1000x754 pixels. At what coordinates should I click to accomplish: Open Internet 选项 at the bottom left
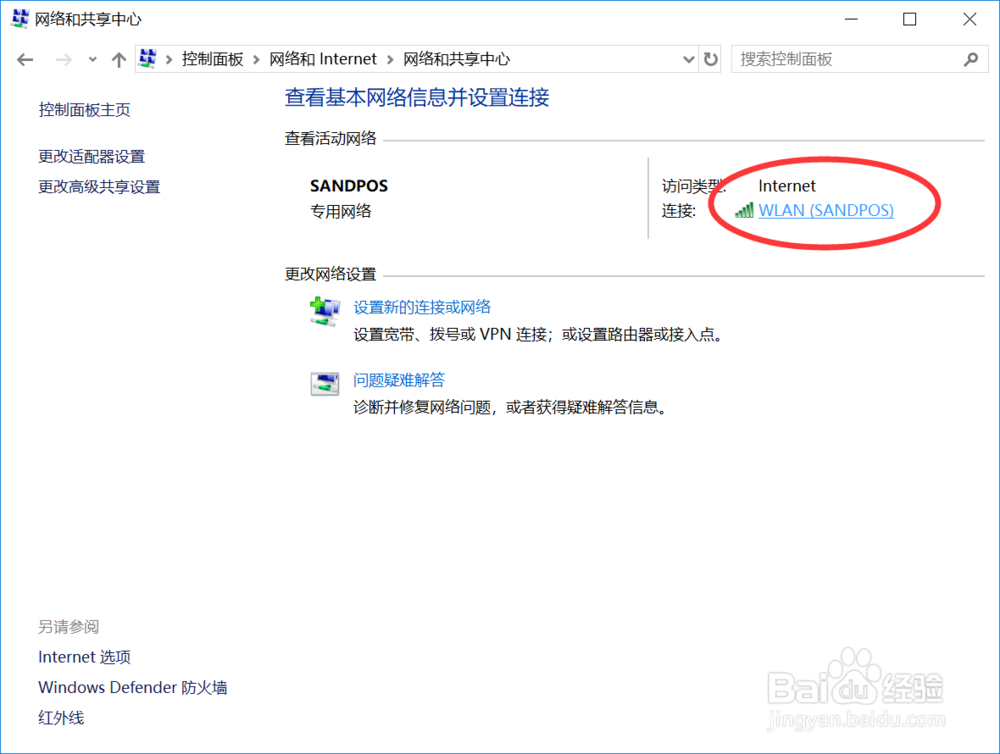click(x=84, y=657)
